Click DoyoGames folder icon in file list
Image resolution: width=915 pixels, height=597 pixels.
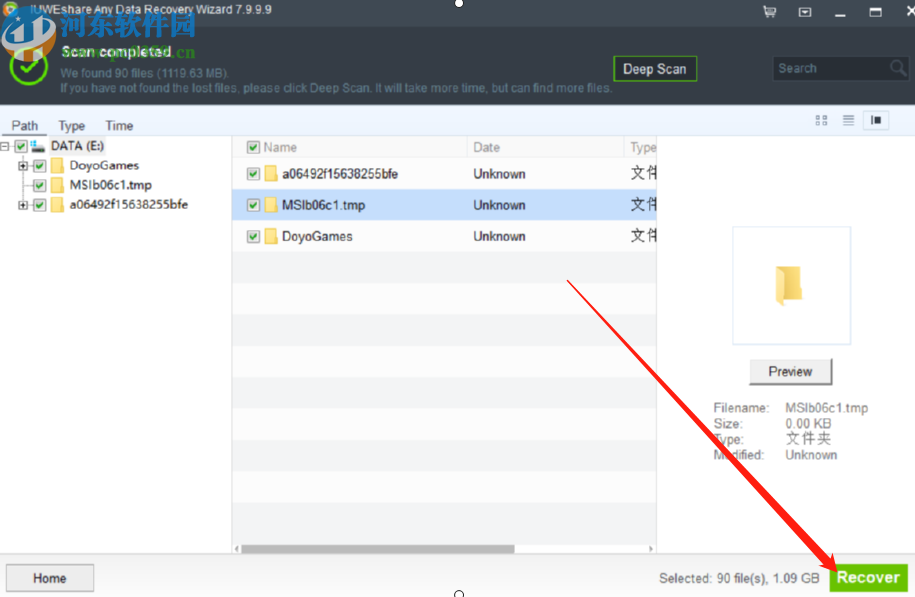click(x=271, y=236)
